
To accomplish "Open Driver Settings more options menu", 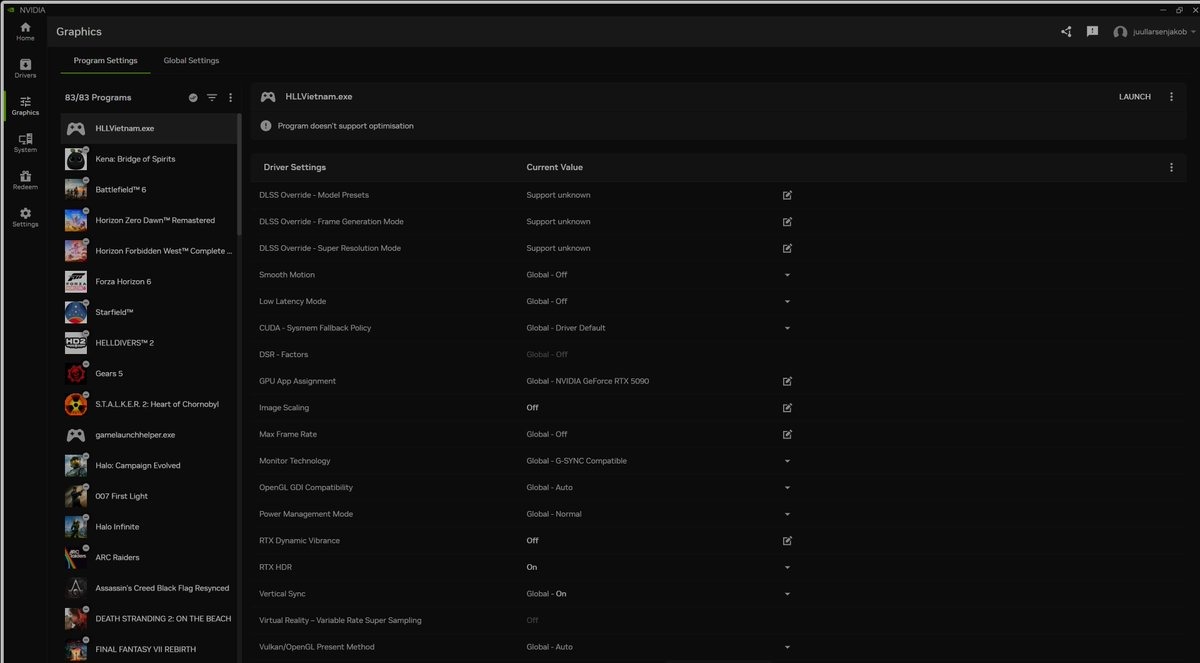I will pyautogui.click(x=1171, y=167).
